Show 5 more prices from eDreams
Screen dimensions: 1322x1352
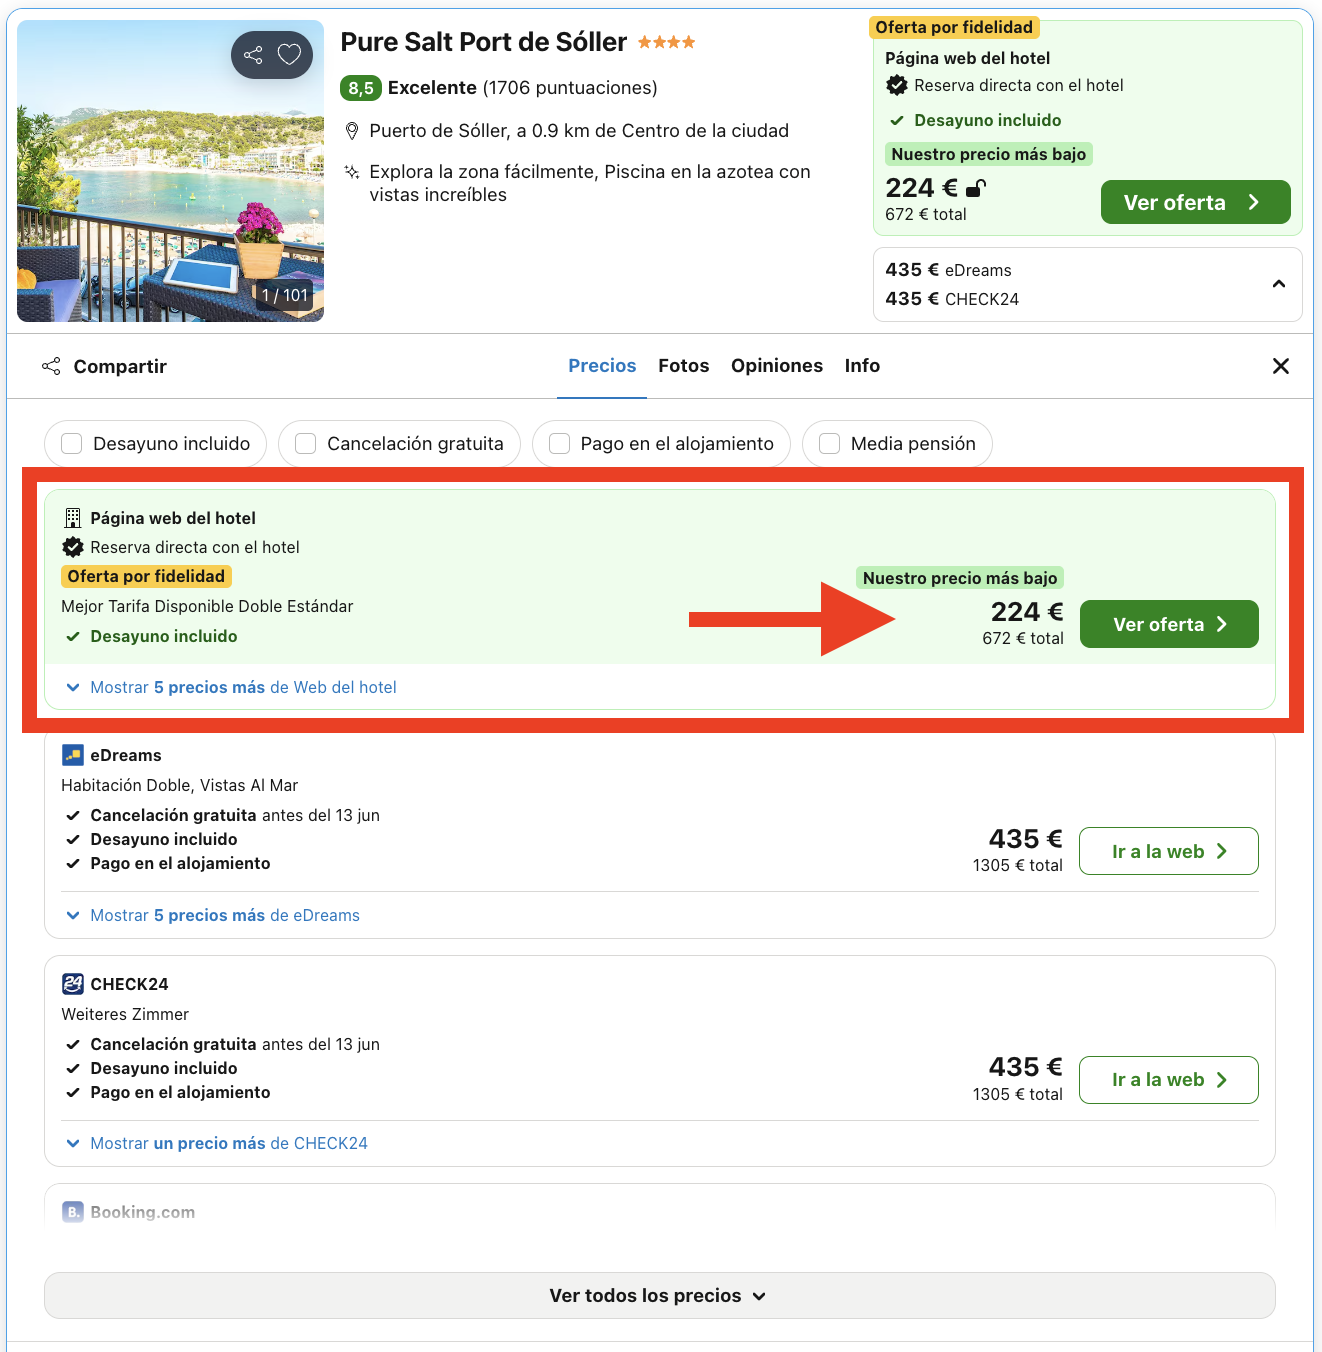213,915
